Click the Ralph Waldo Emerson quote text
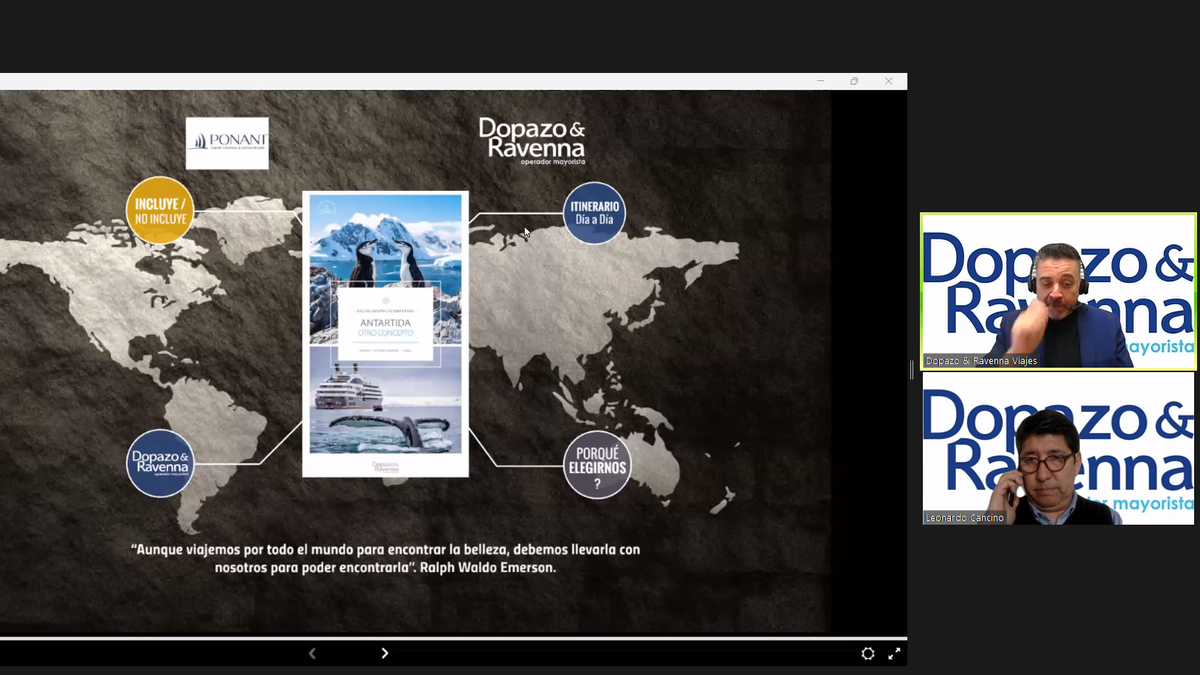 386,558
